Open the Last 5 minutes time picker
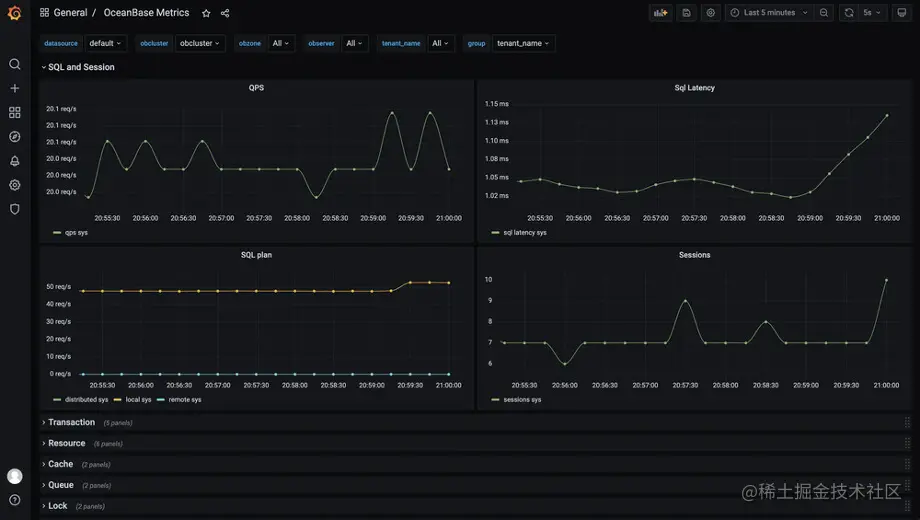 point(769,12)
